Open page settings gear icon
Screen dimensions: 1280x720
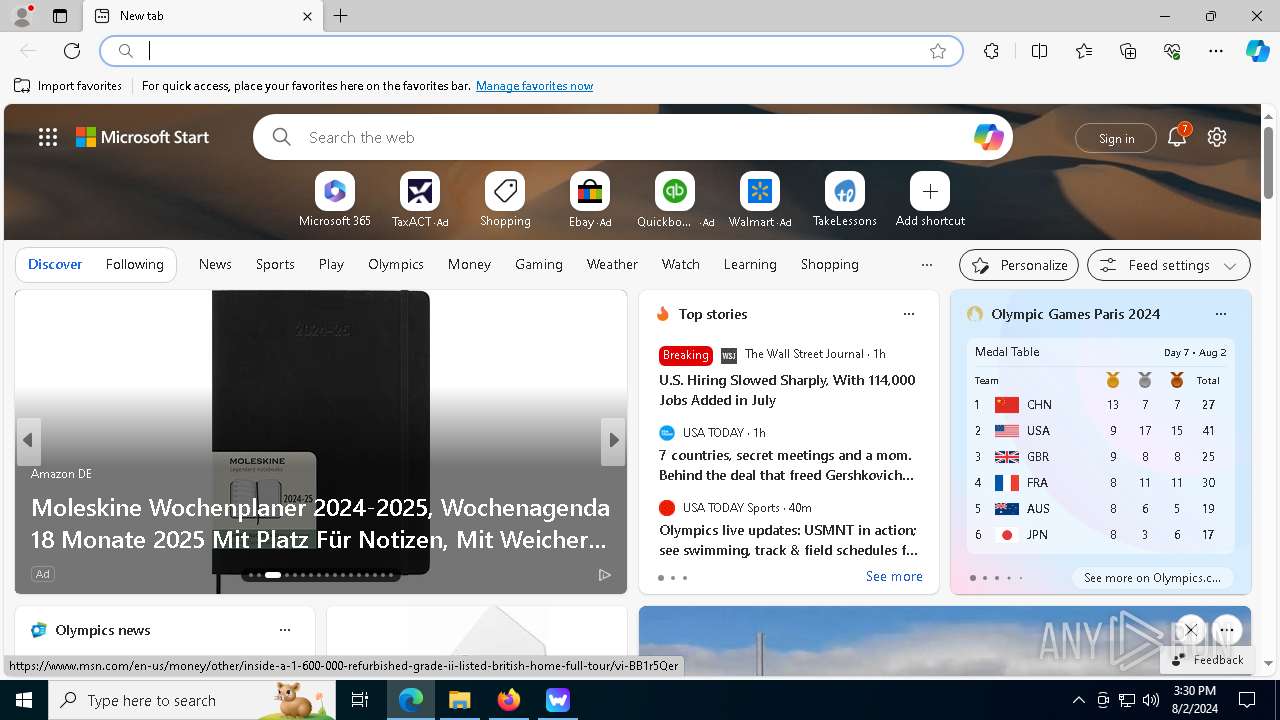1217,137
